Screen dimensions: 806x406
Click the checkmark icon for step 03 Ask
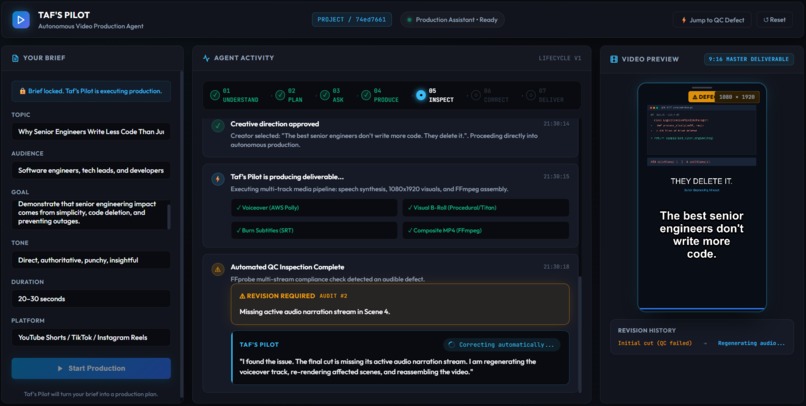pyautogui.click(x=325, y=95)
